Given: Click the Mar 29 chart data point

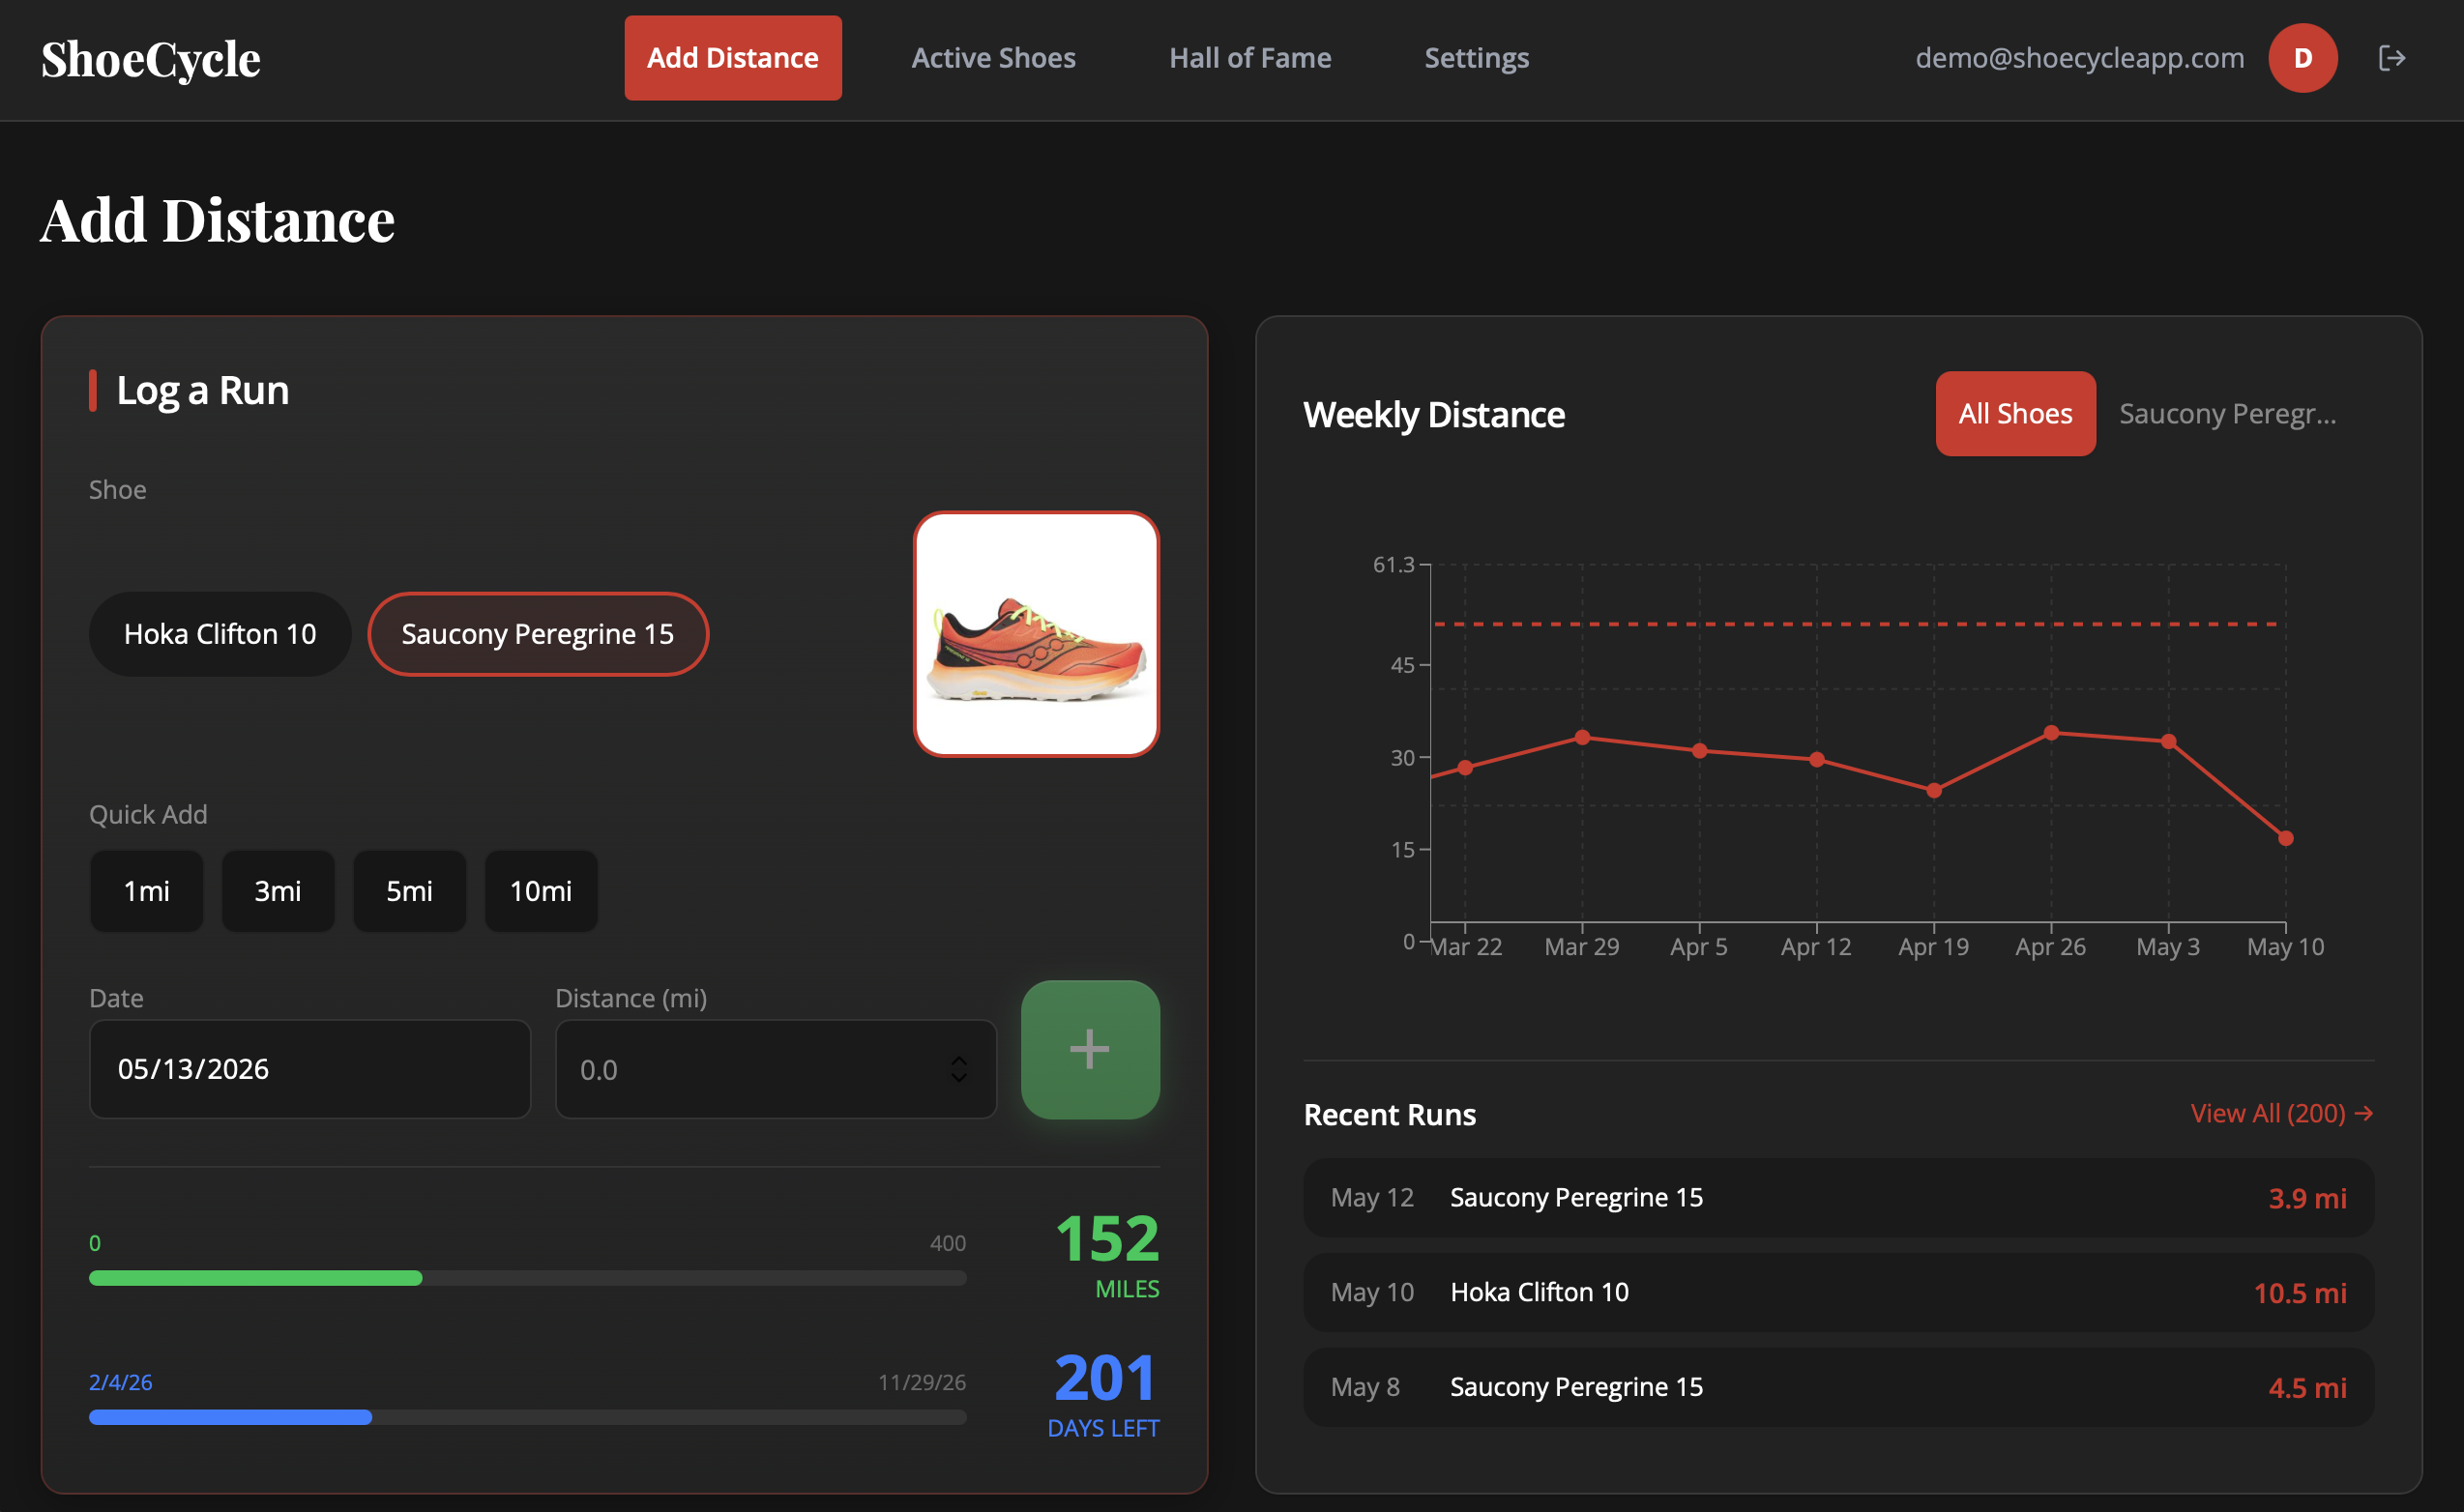Looking at the screenshot, I should [x=1582, y=738].
